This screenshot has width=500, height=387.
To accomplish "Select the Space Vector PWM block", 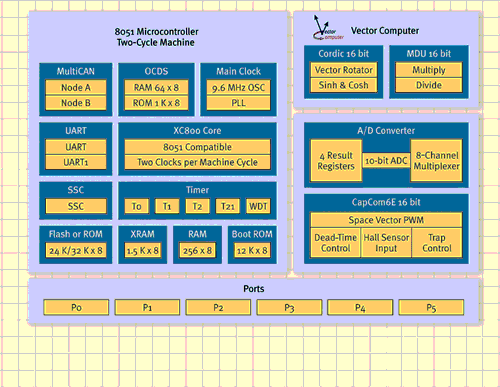I will [386, 220].
